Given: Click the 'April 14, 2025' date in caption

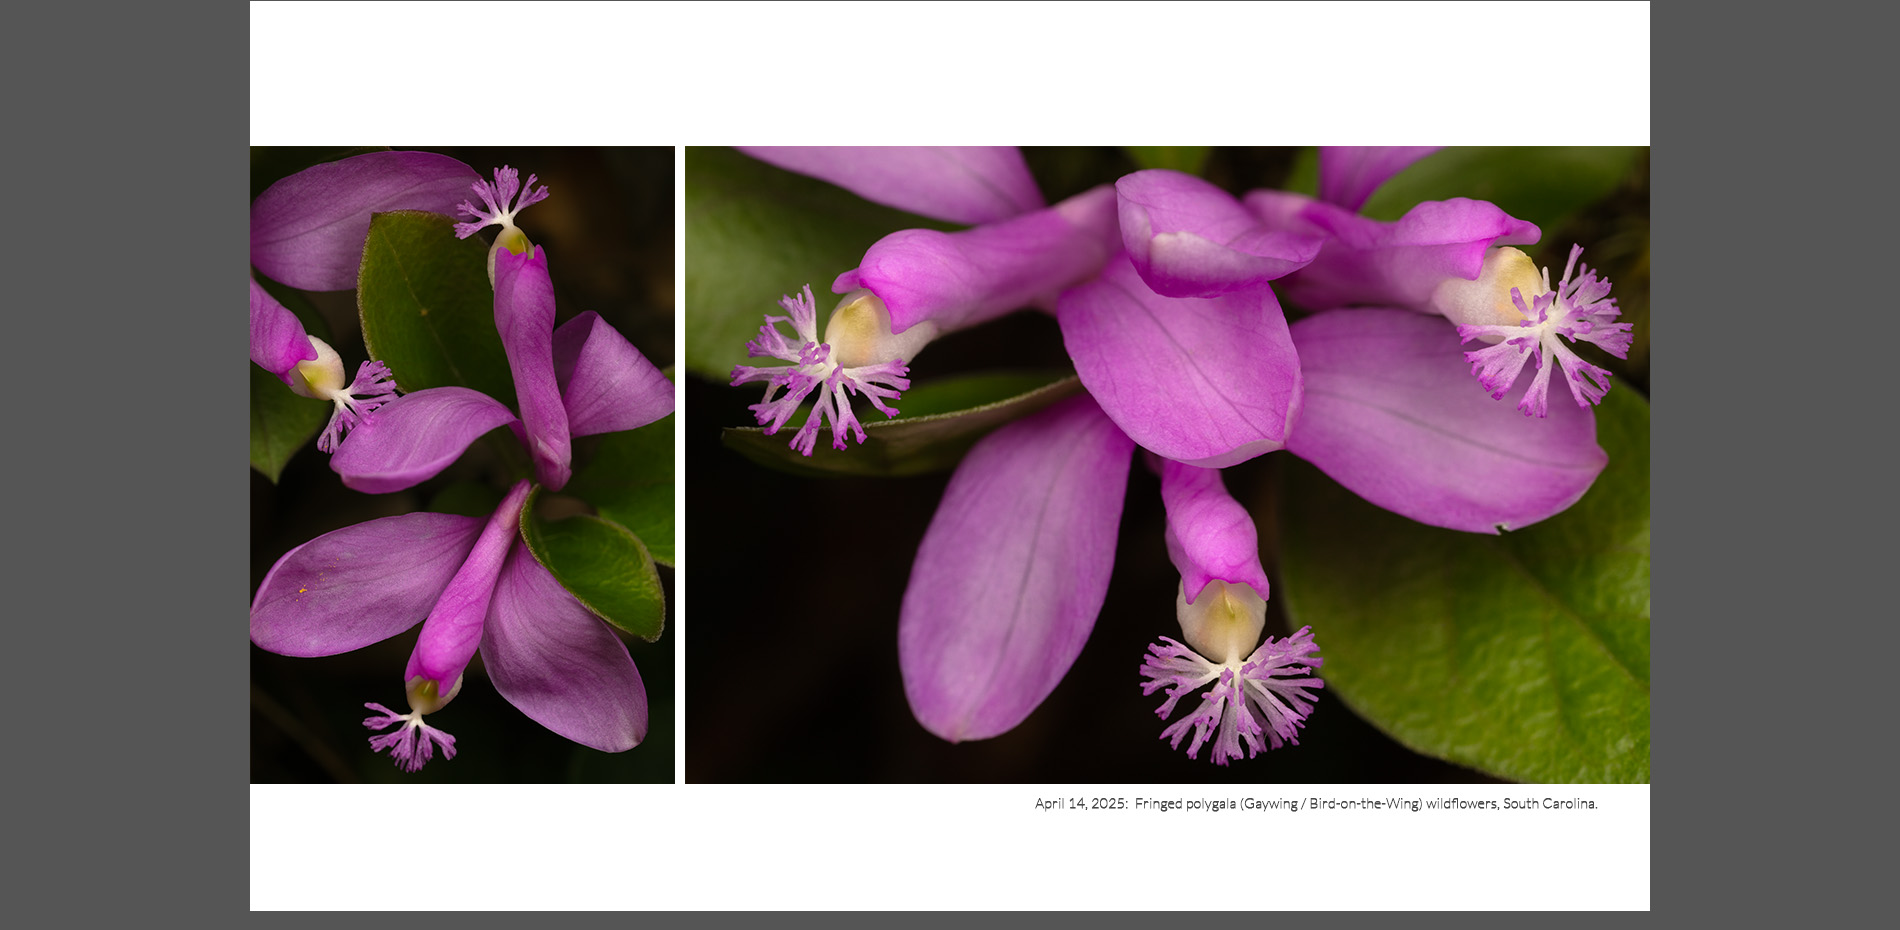Looking at the screenshot, I should click(x=1080, y=803).
